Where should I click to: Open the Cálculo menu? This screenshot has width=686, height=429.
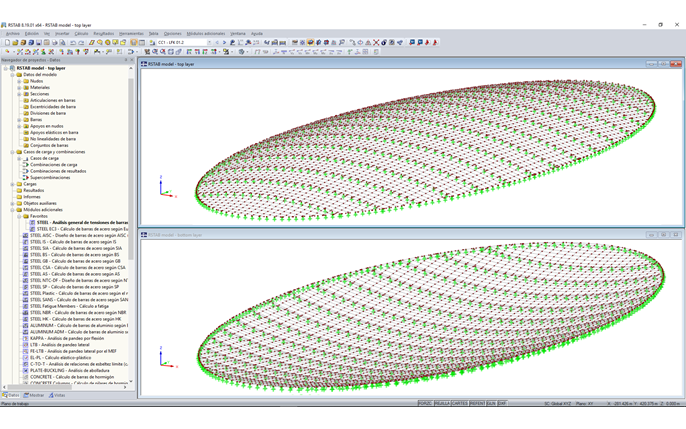[x=81, y=34]
